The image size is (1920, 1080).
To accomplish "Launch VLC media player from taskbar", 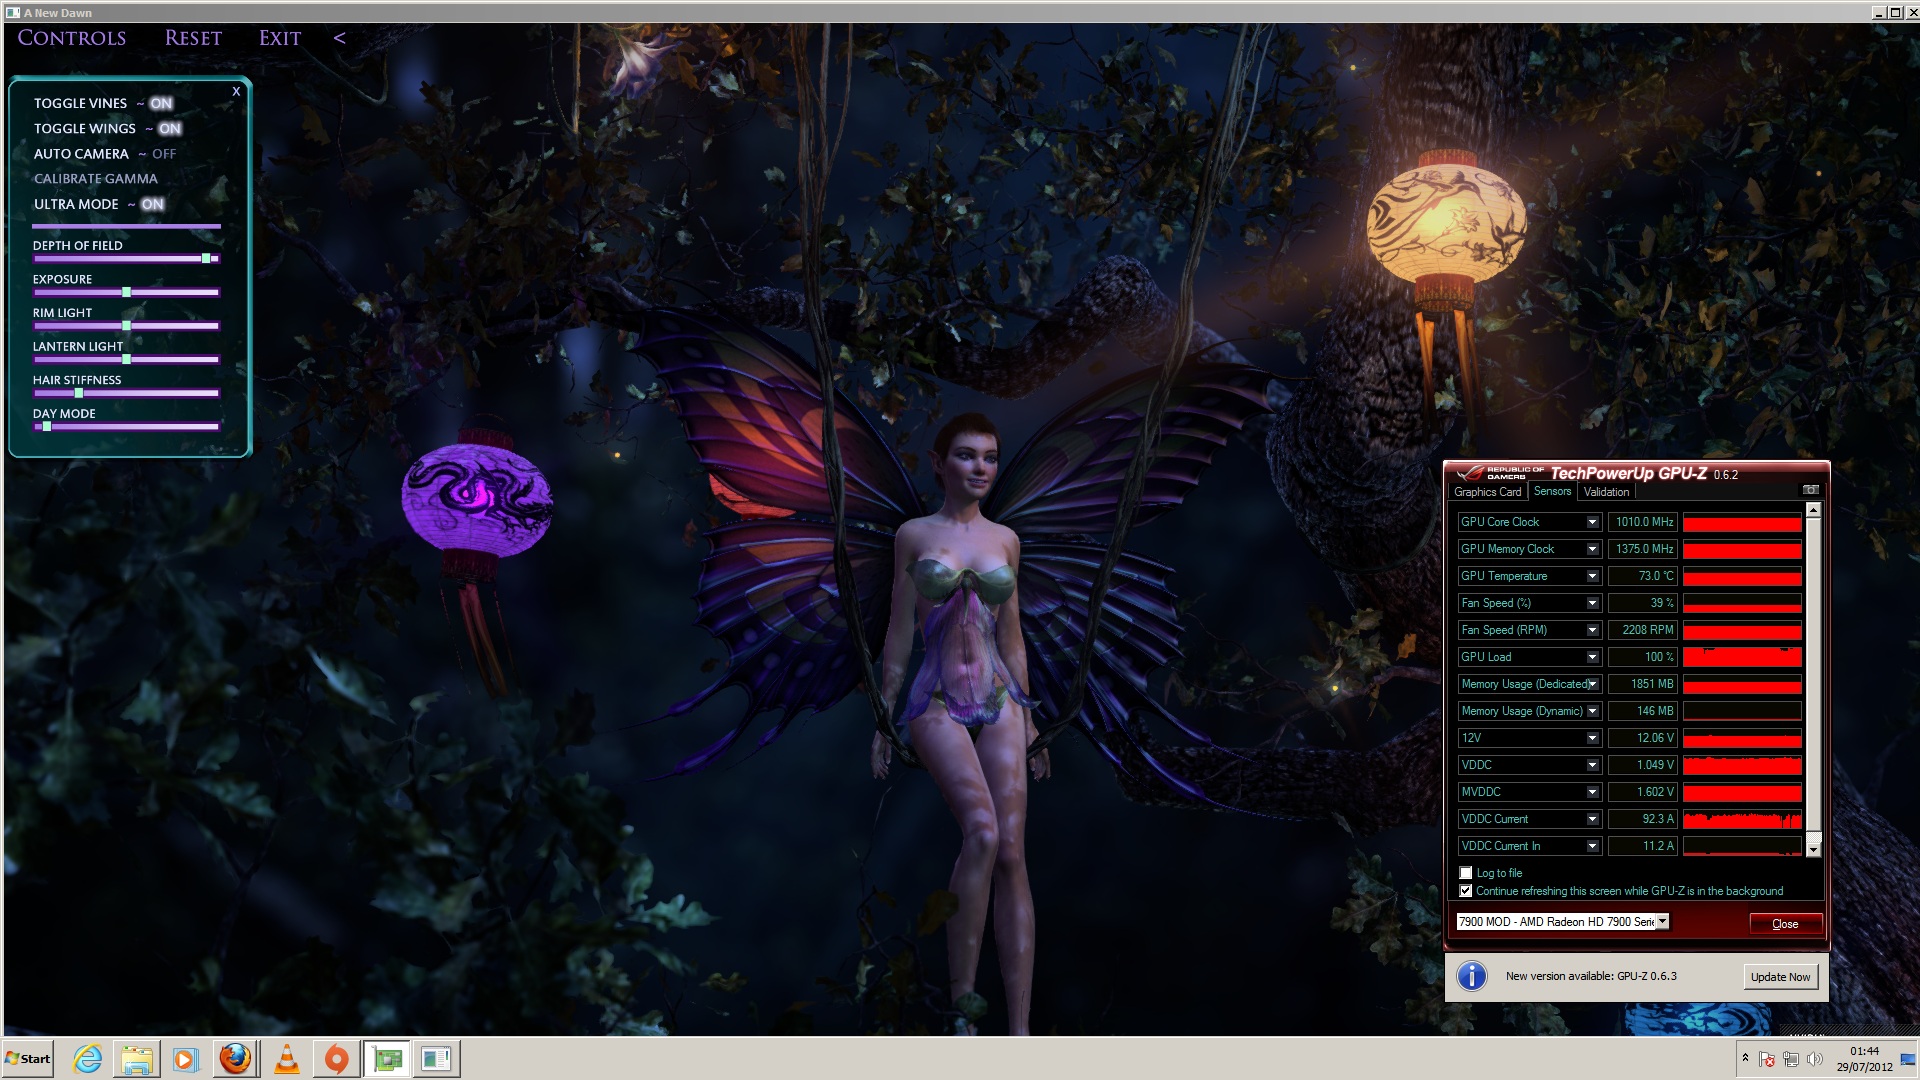I will 286,1059.
